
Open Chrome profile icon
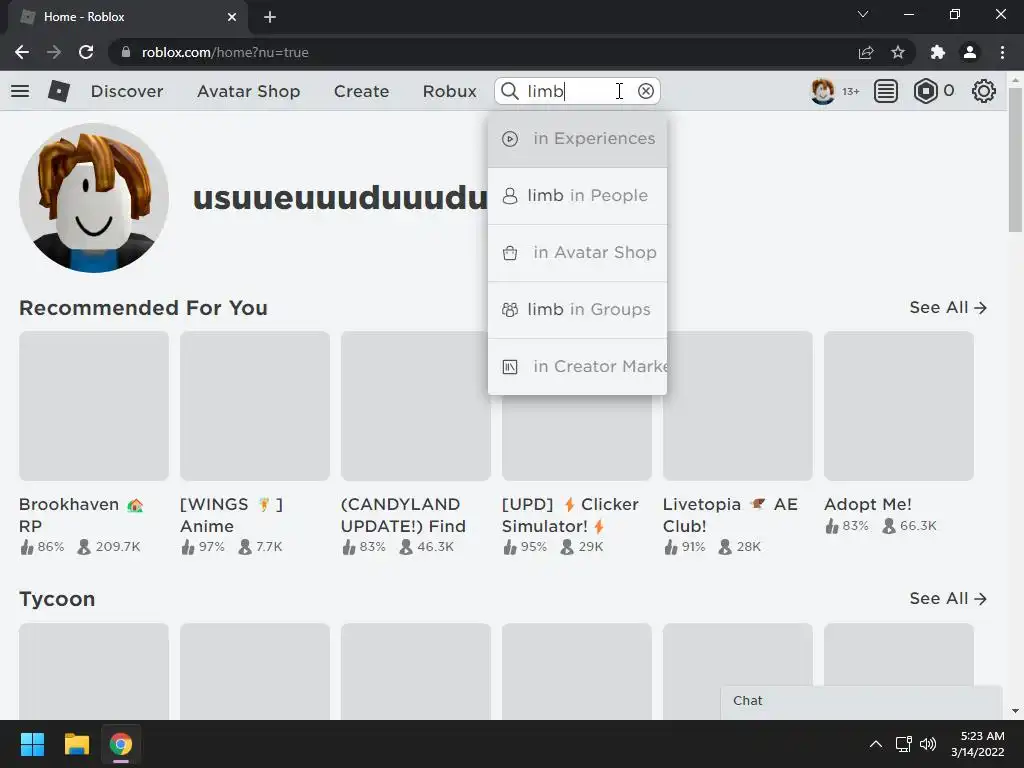coord(970,52)
